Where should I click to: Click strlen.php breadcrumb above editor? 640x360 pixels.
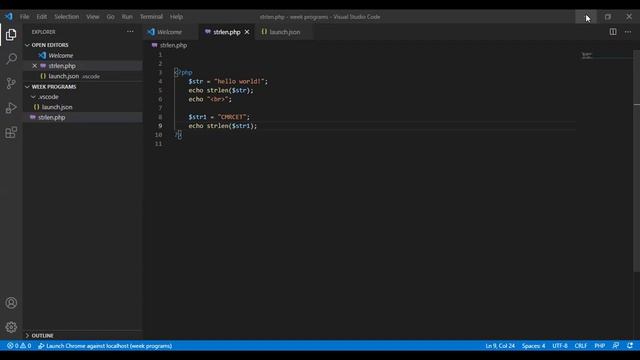coord(173,45)
